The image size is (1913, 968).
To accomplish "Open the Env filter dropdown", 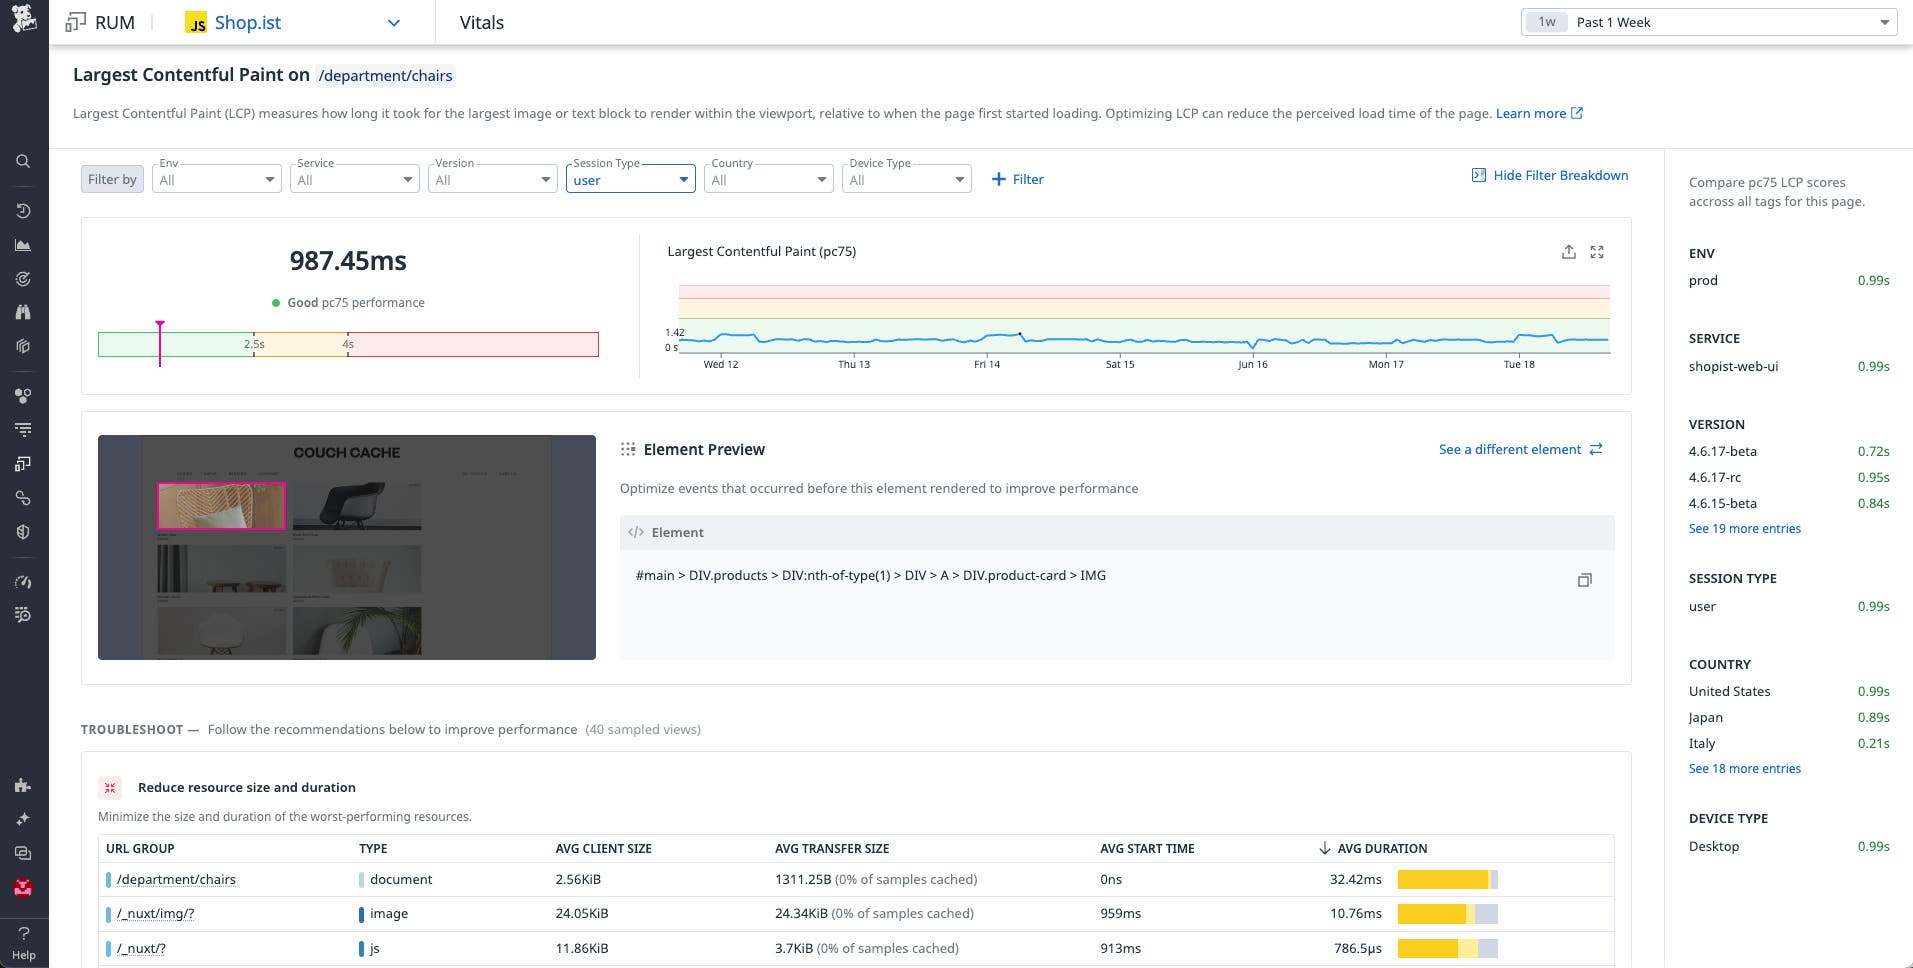I will (216, 179).
